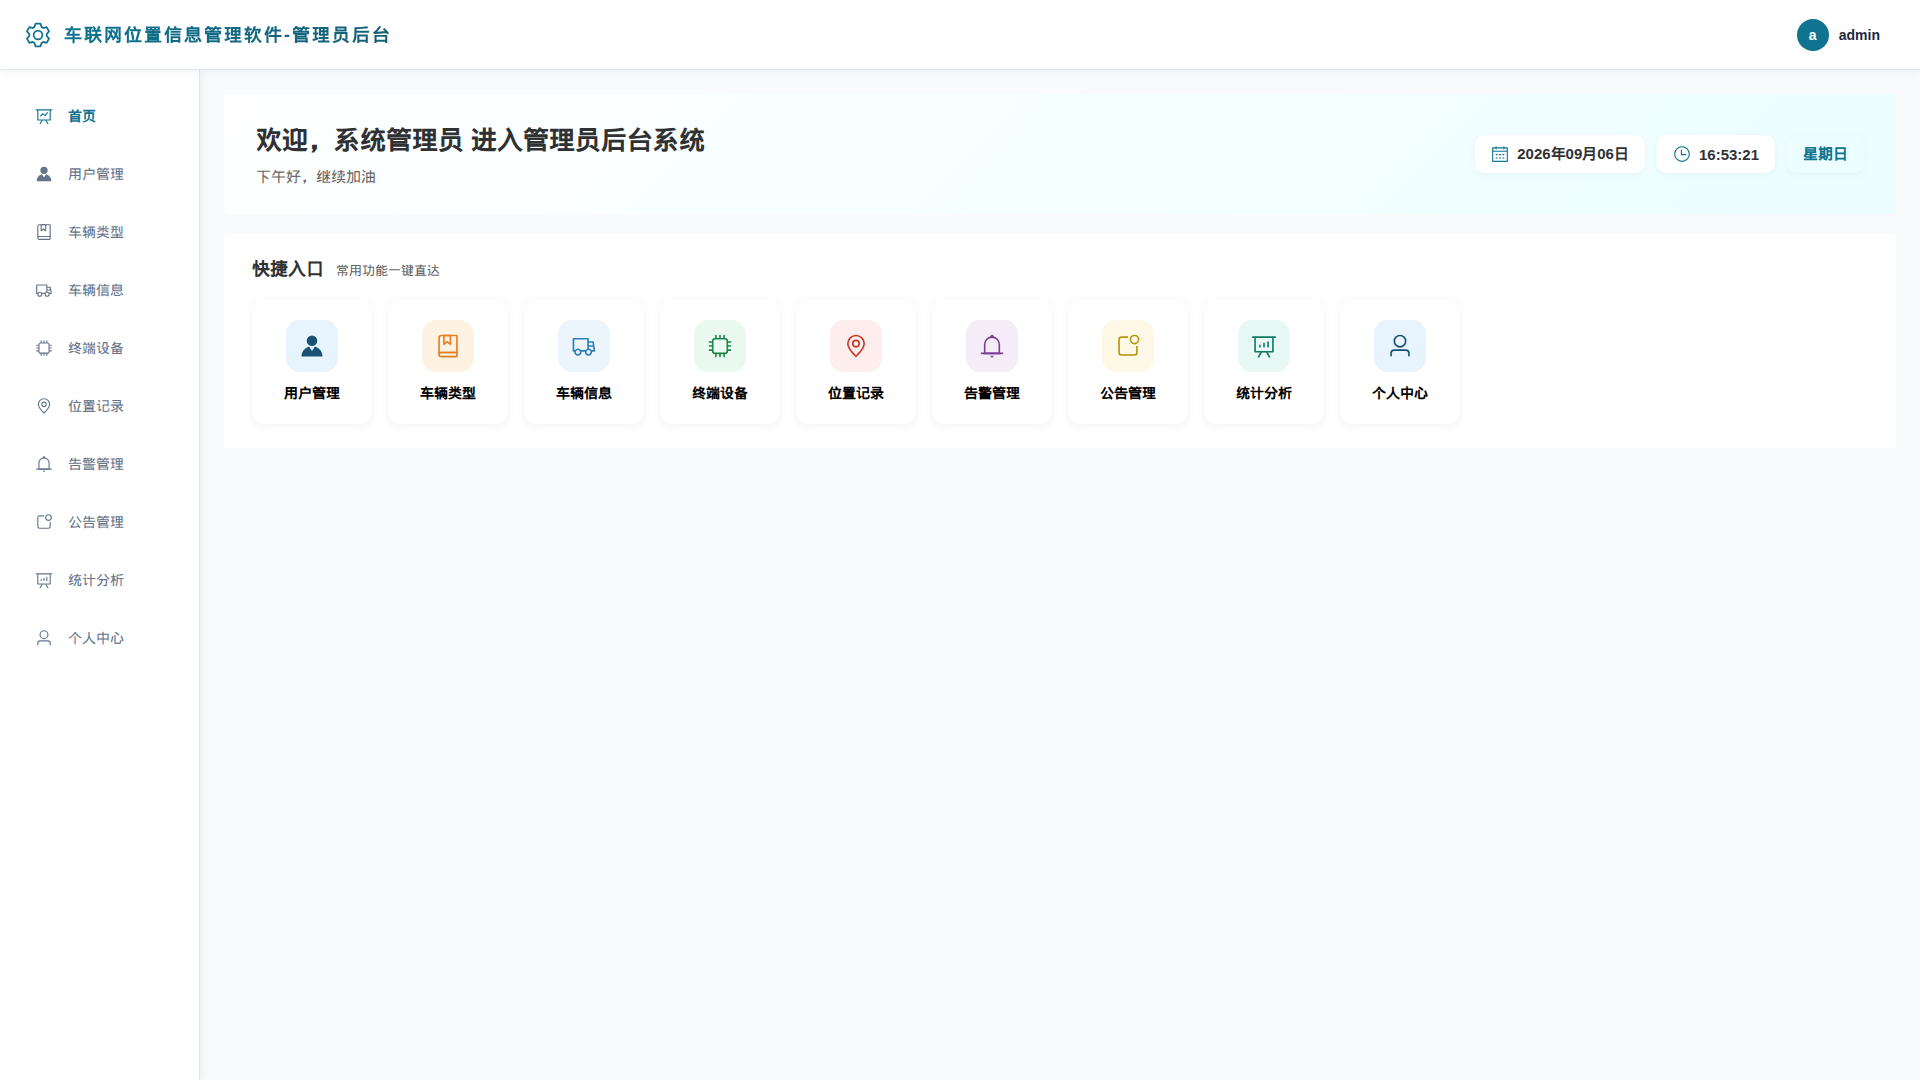Click the chip icon beside 终端设备 in sidebar

pyautogui.click(x=44, y=348)
